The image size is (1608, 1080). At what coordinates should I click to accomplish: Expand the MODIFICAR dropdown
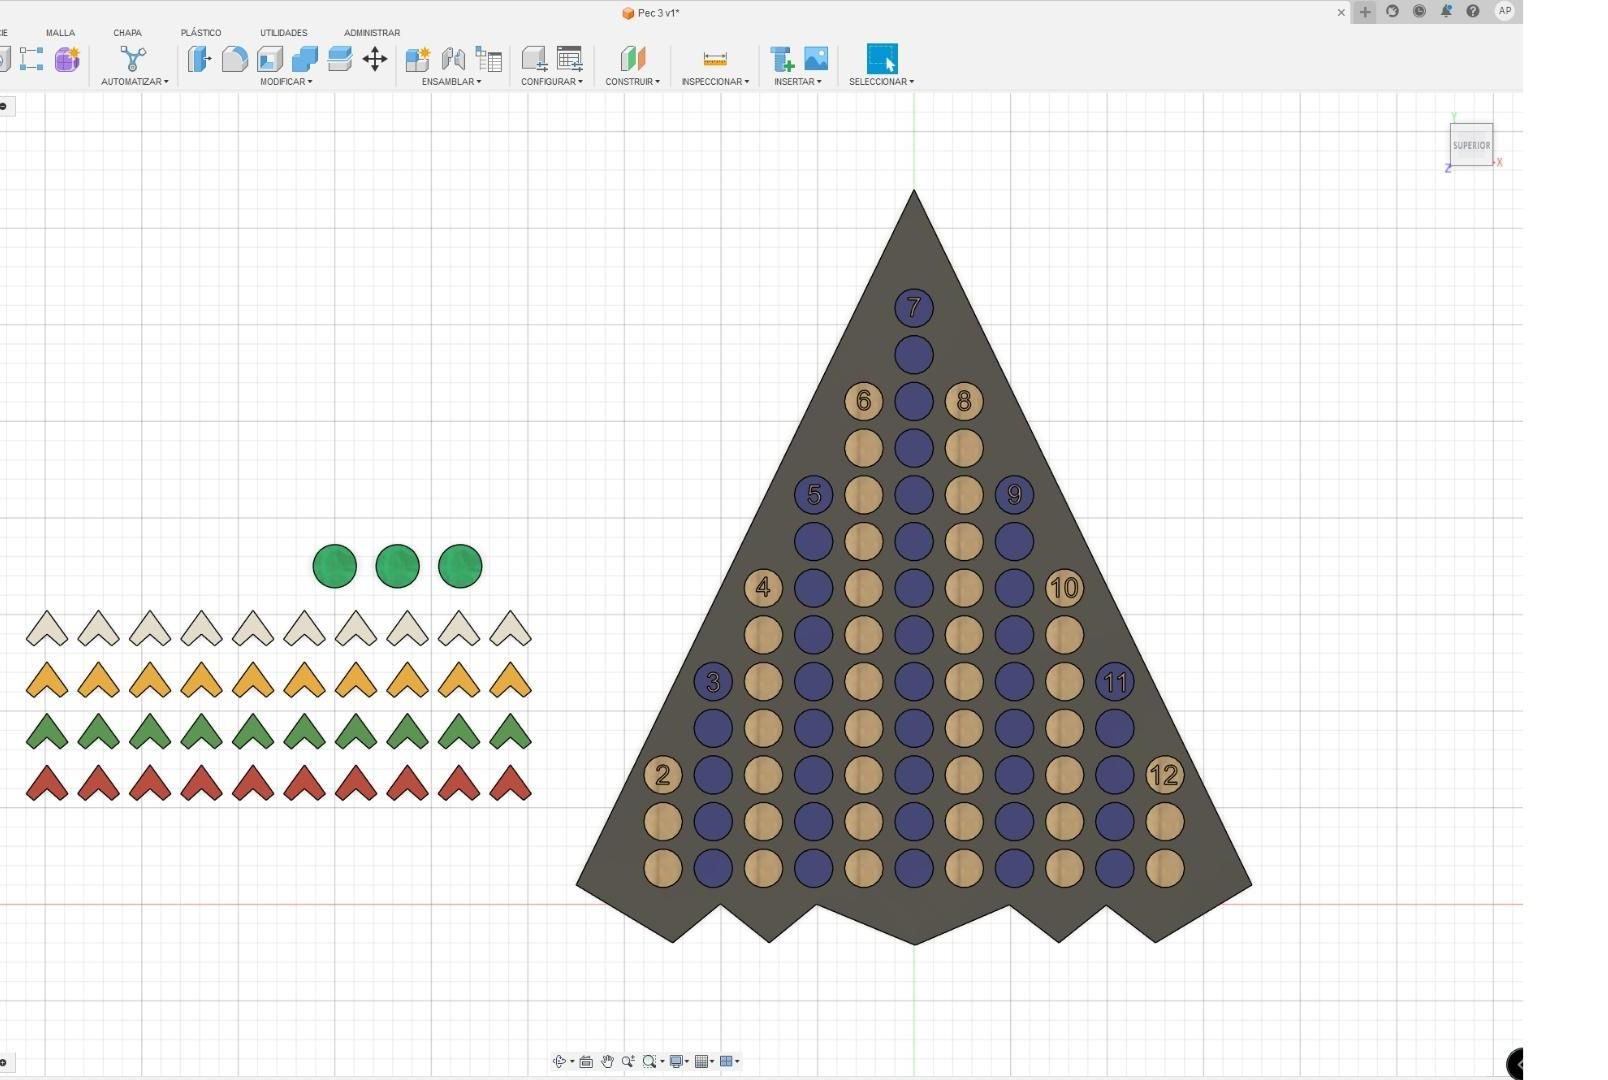tap(286, 82)
